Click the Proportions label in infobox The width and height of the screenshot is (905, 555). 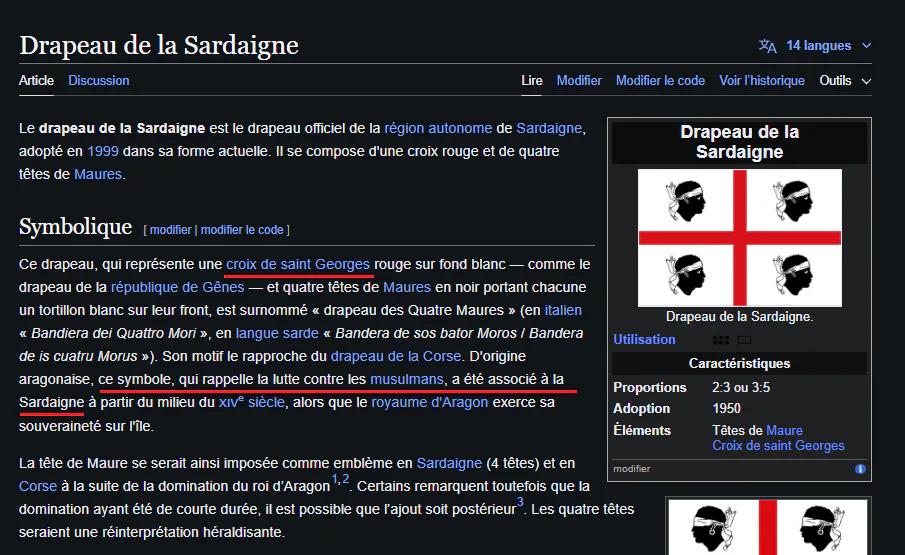click(650, 388)
